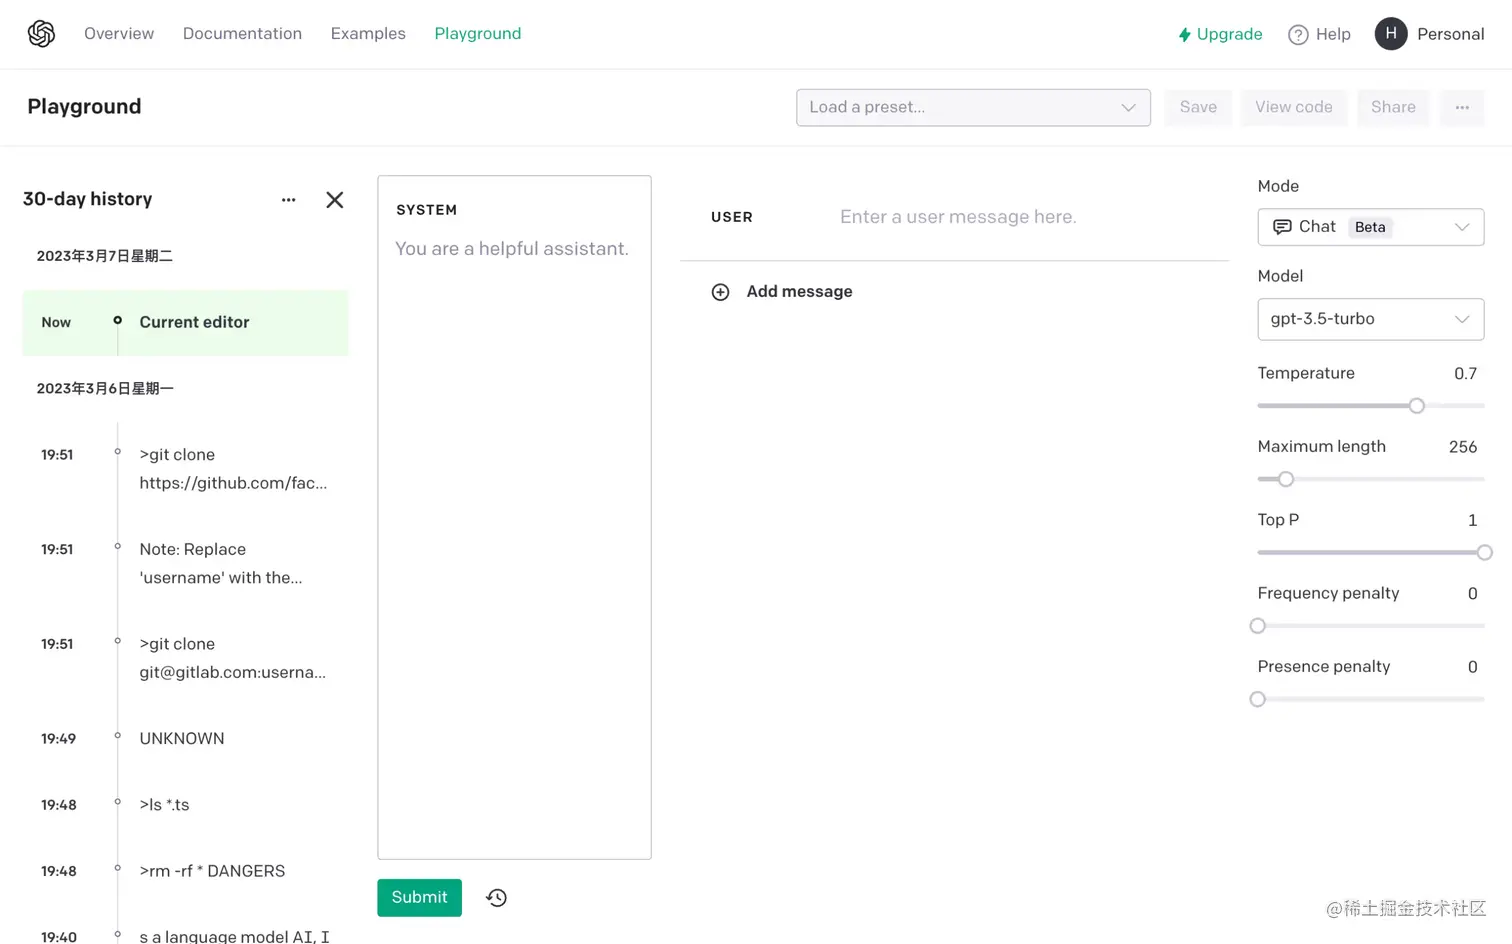Expand the gpt-3.5-turbo model dropdown
The width and height of the screenshot is (1512, 944).
pos(1370,319)
